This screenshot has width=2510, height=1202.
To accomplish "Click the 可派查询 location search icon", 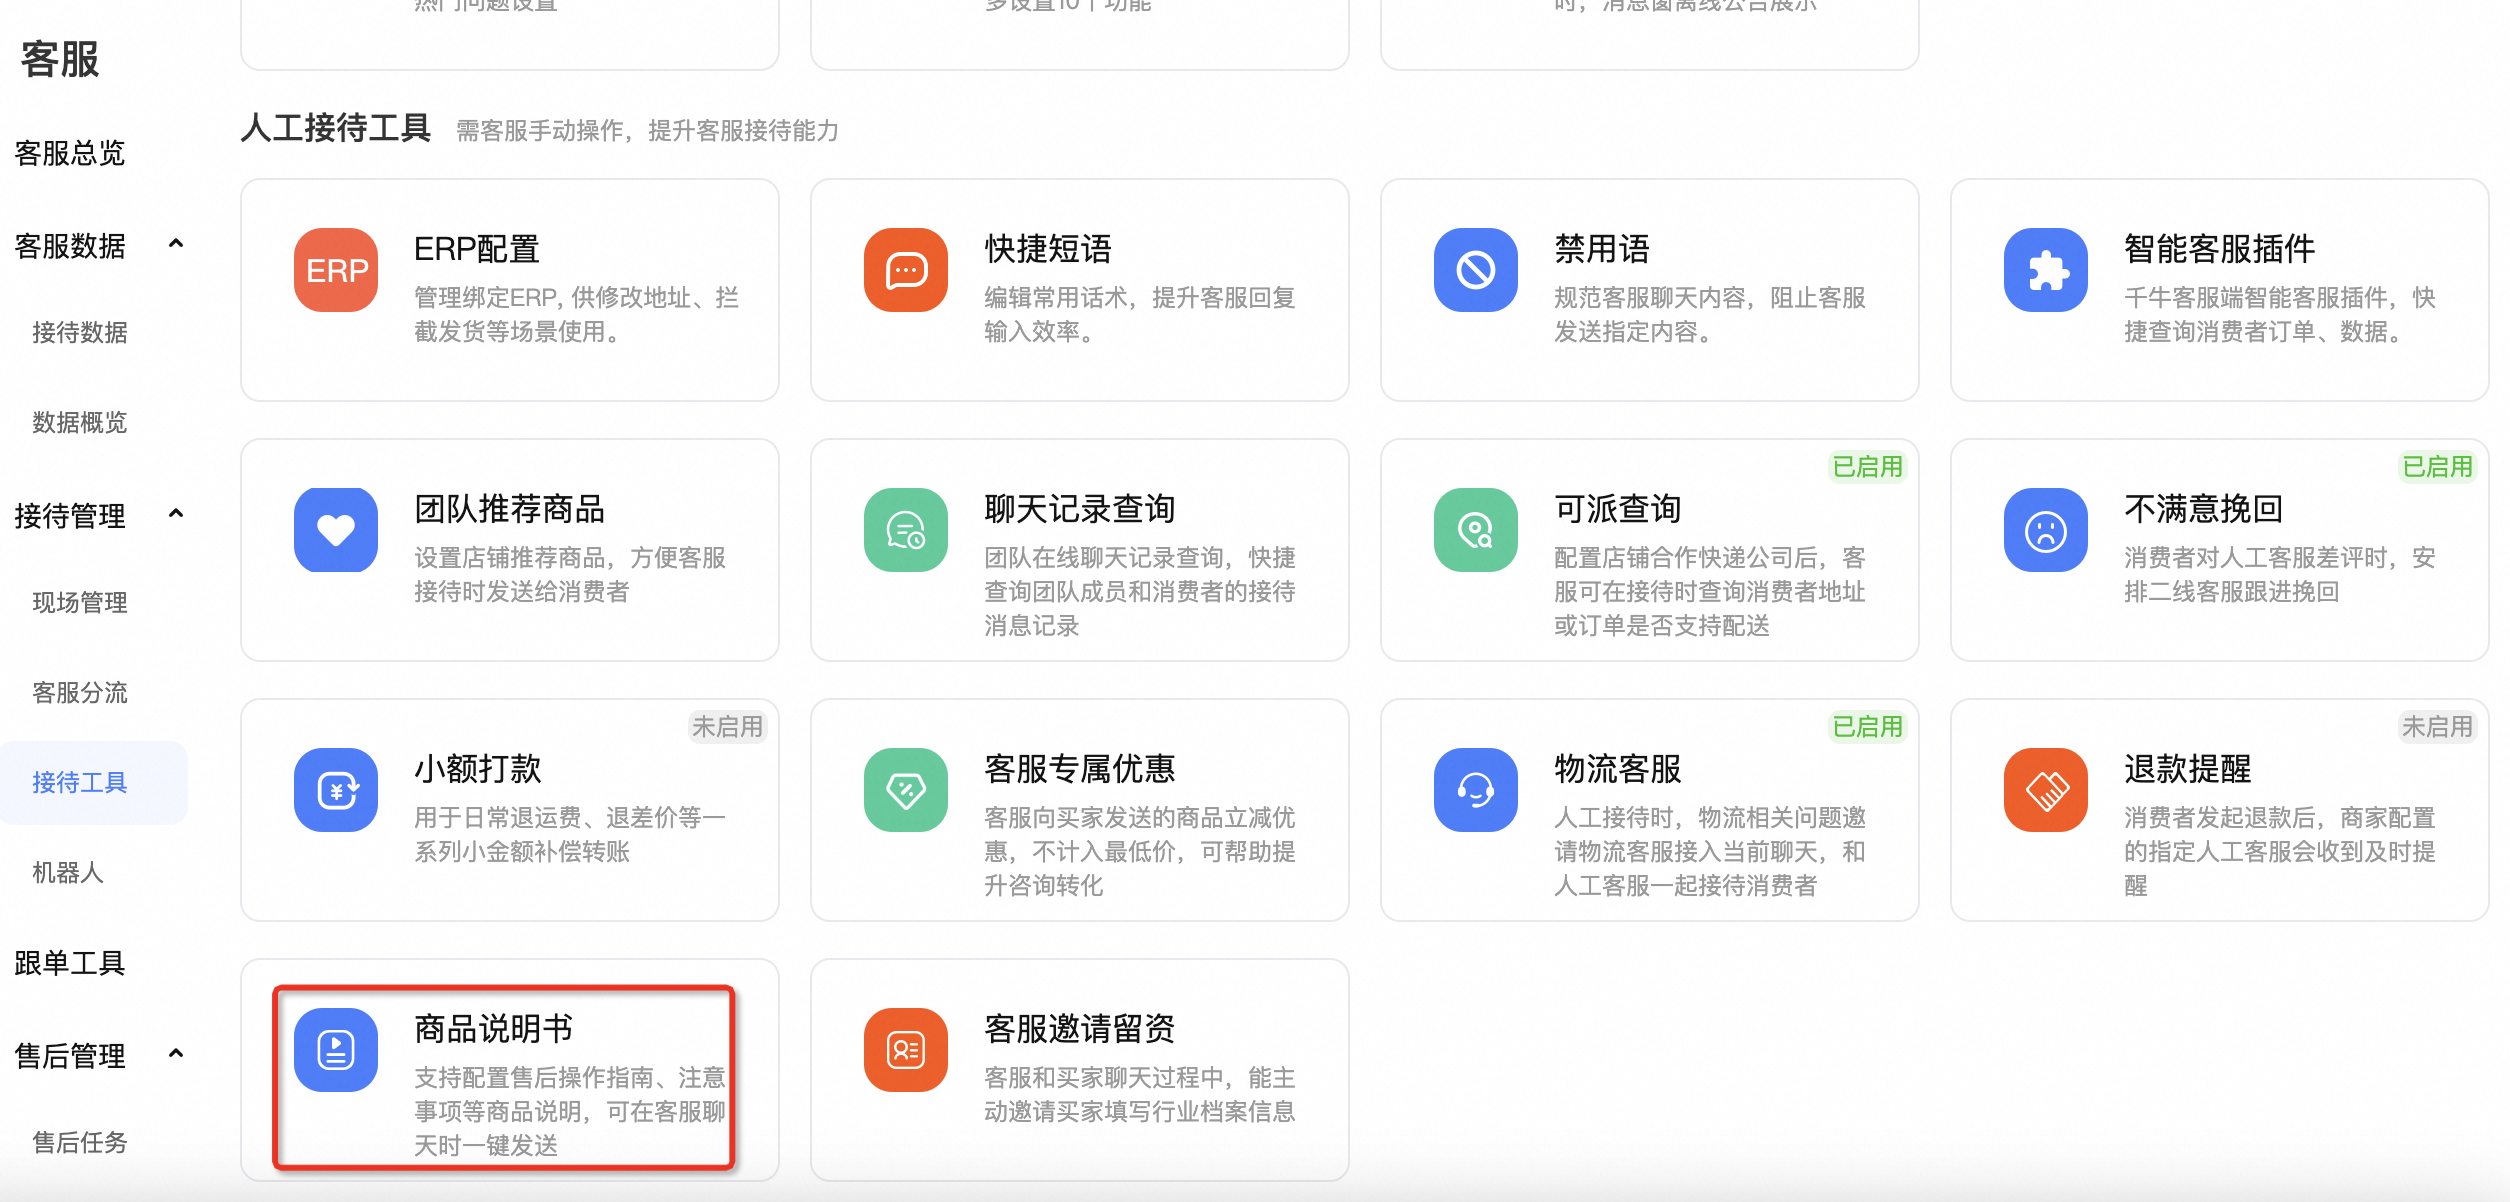I will 1476,530.
